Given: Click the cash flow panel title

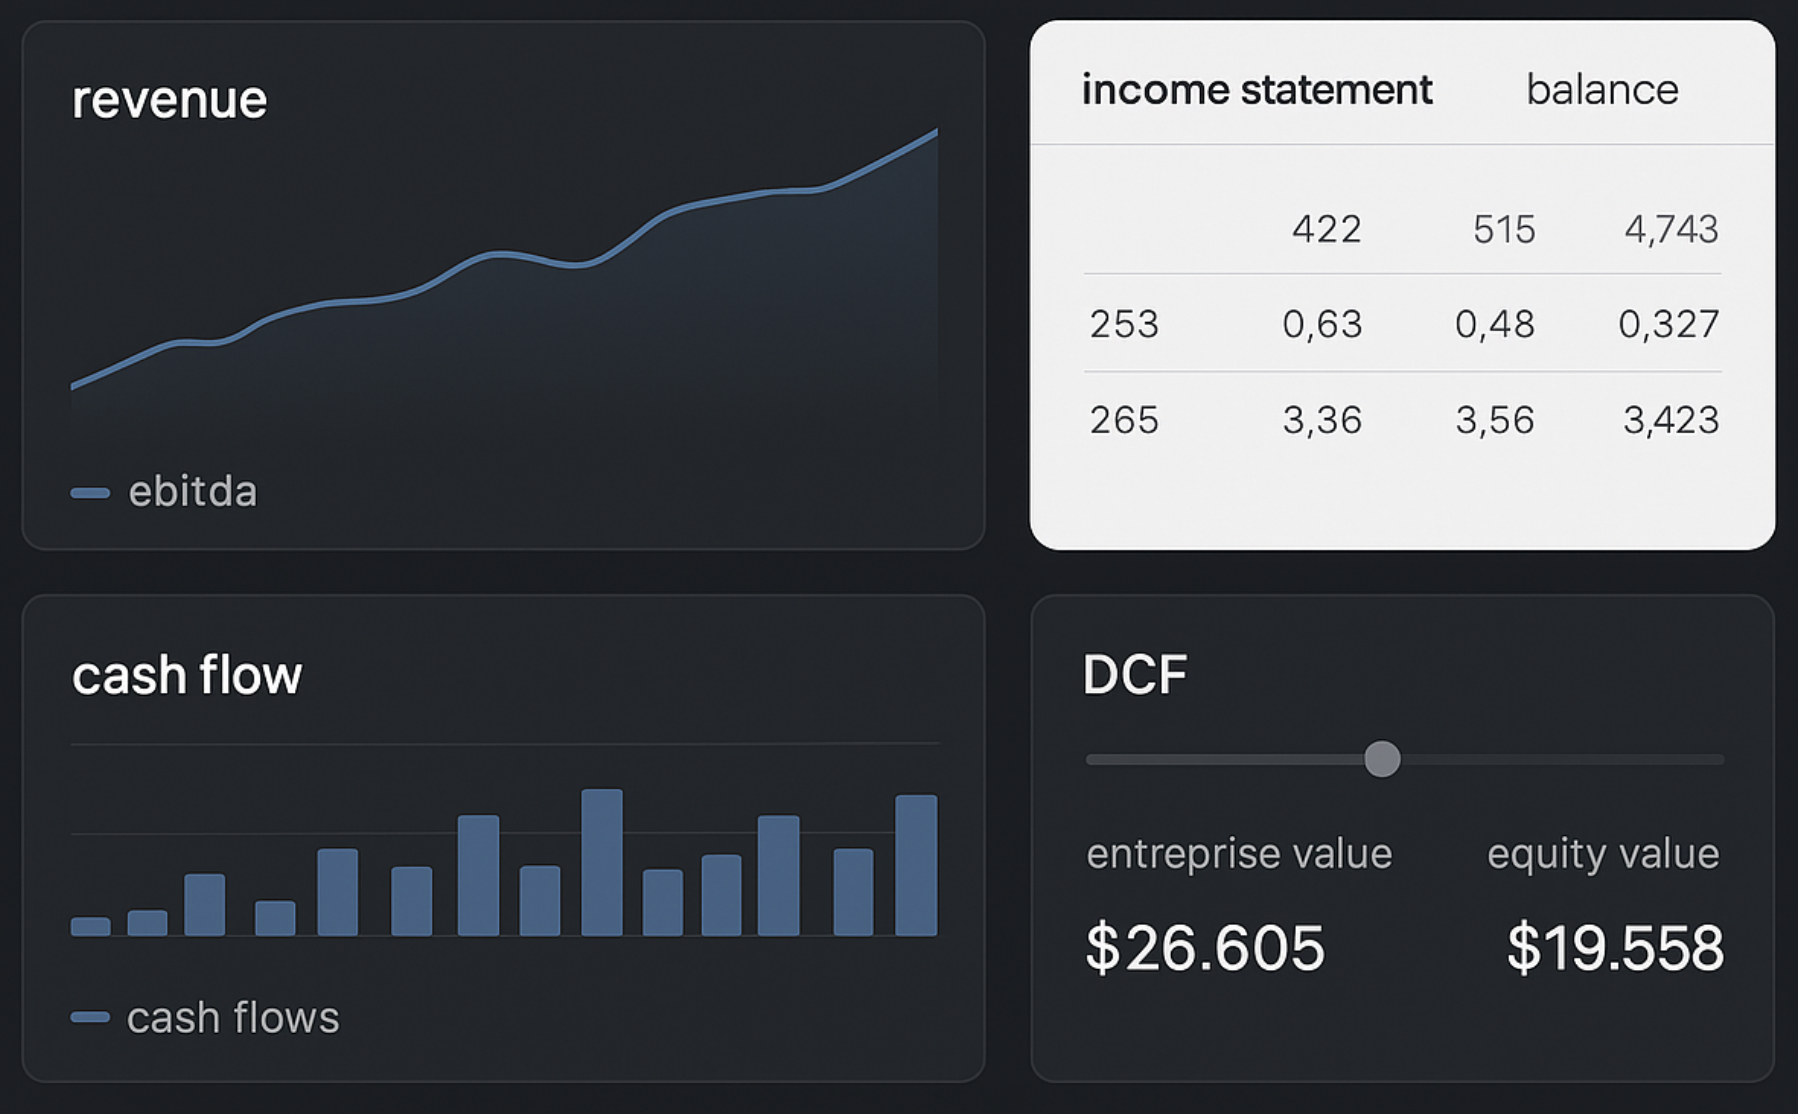Looking at the screenshot, I should 186,675.
